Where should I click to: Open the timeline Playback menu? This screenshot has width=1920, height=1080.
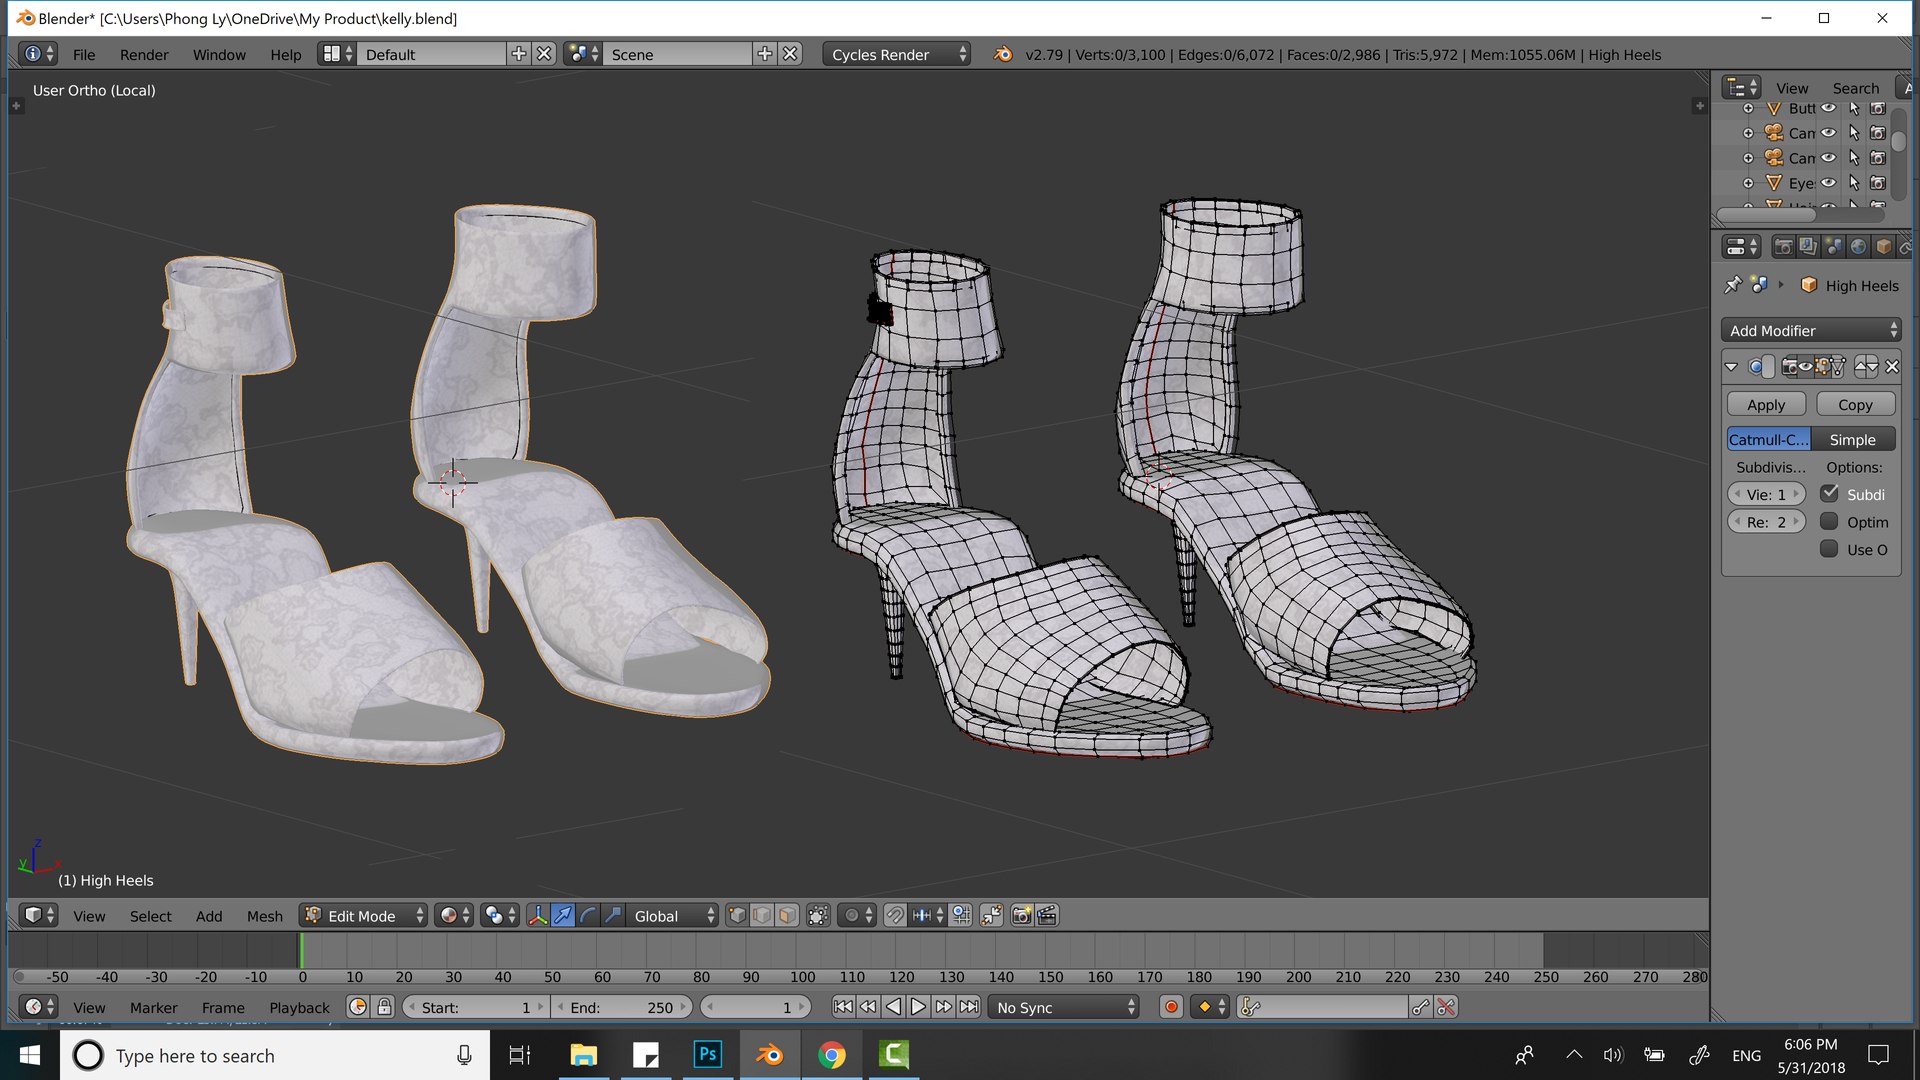(299, 1007)
